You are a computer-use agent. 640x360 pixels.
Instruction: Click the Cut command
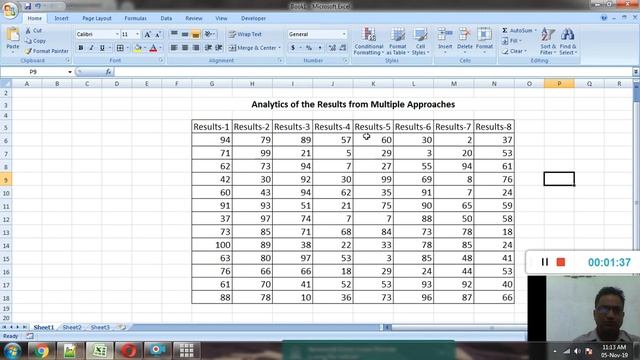pyautogui.click(x=33, y=31)
